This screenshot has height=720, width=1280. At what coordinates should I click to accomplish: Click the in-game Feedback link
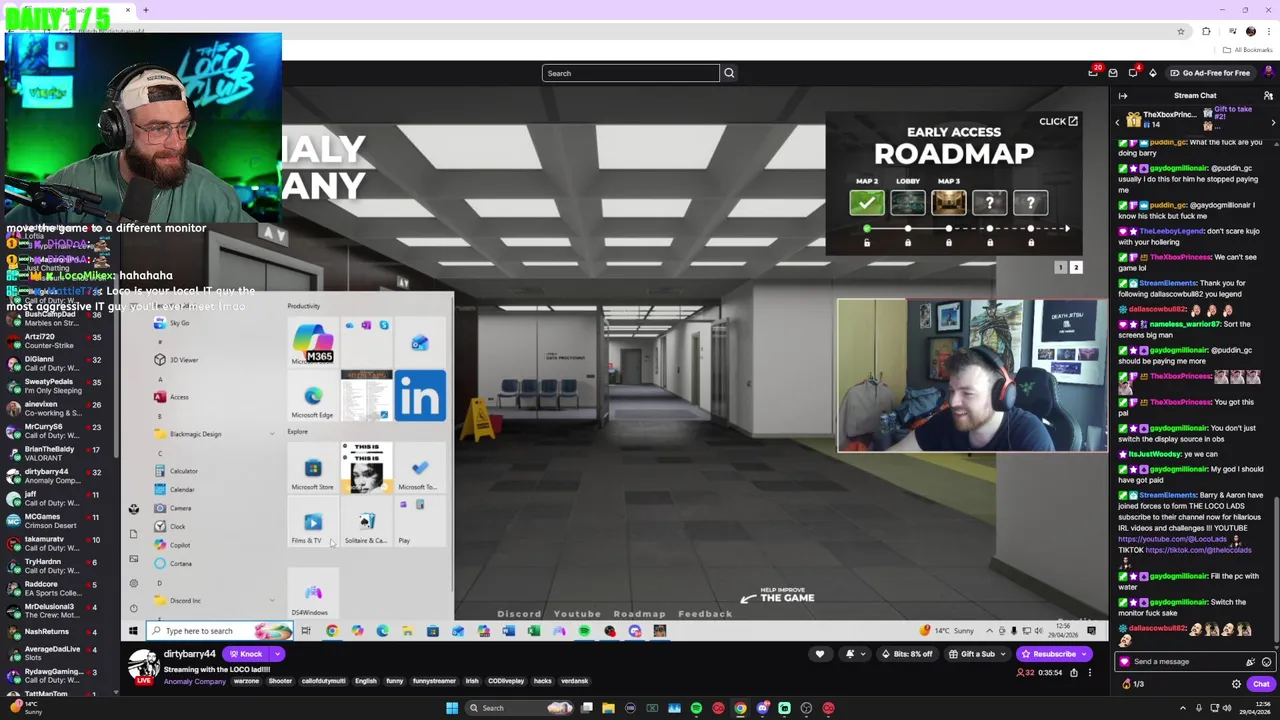(x=705, y=614)
